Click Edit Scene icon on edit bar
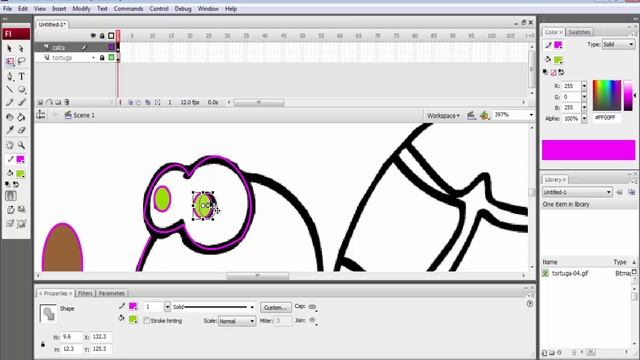 471,116
